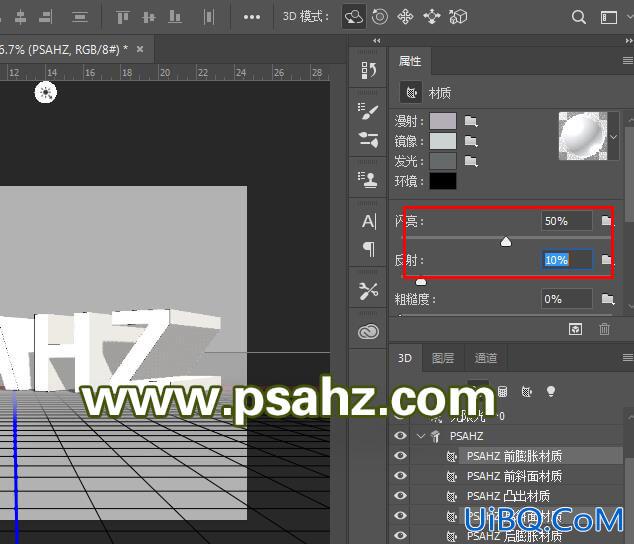Click the 反射 slider handle
This screenshot has width=634, height=544.
click(x=421, y=281)
